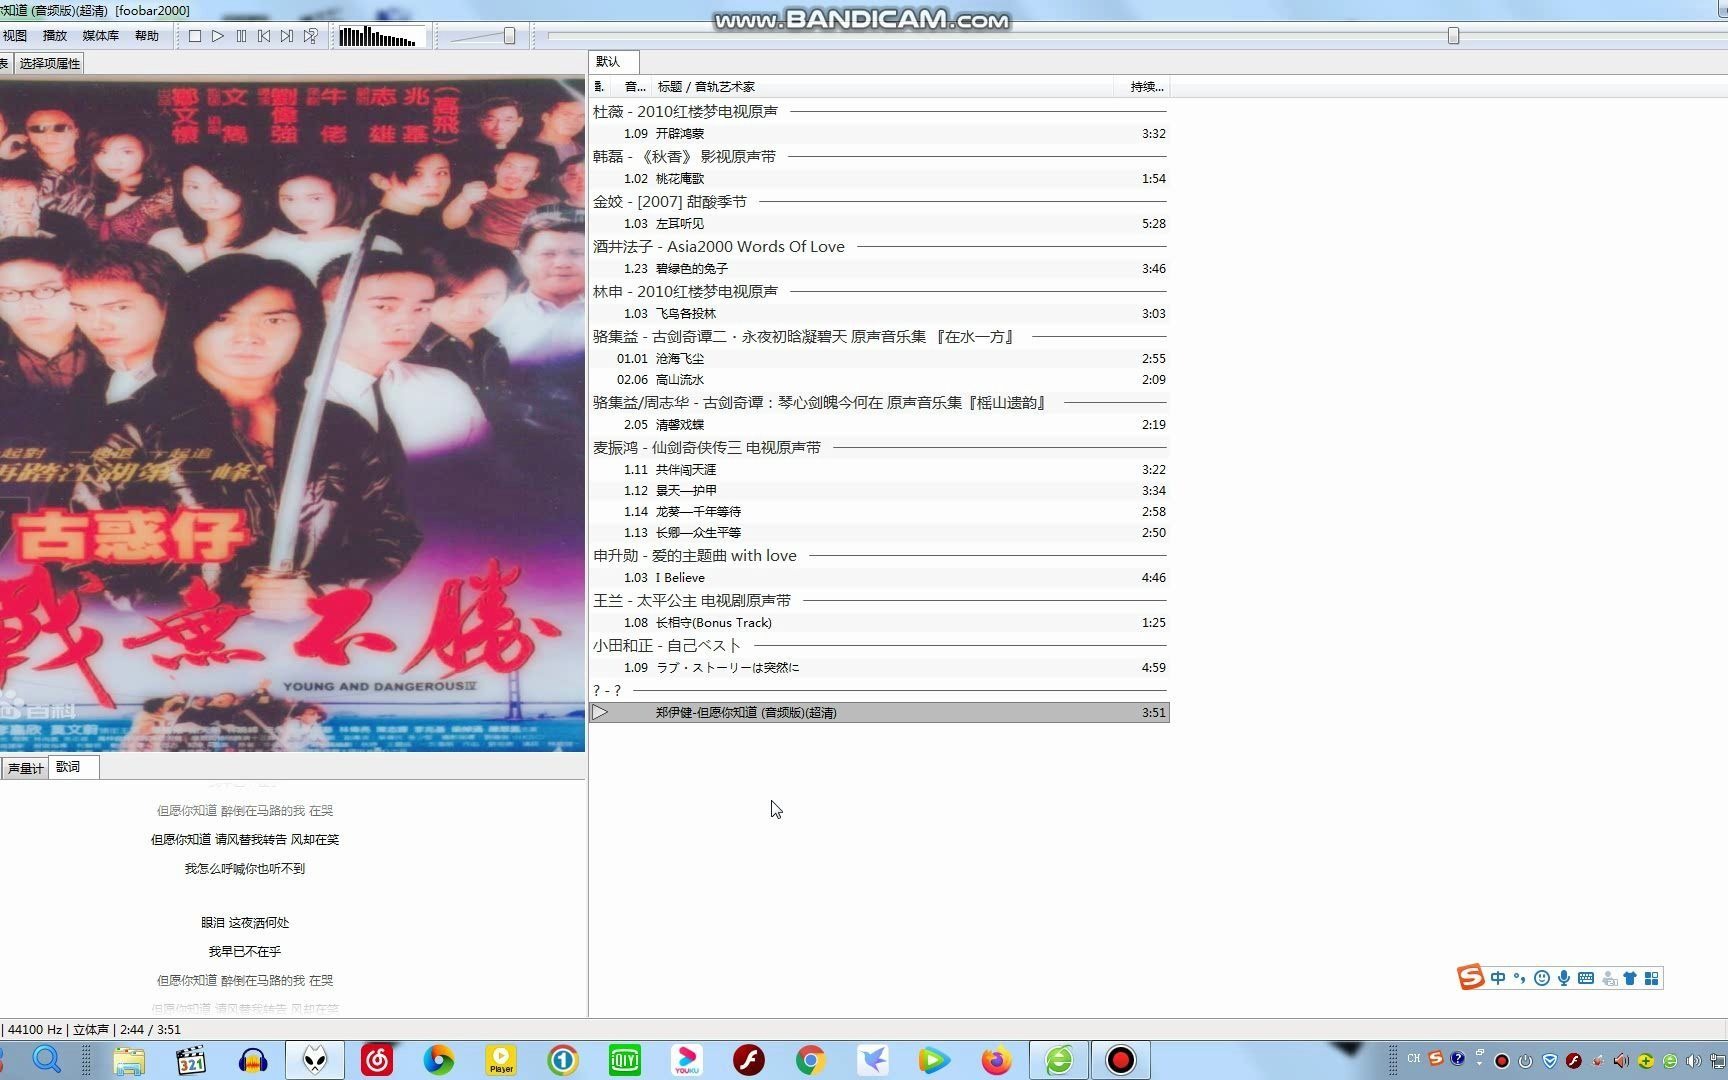Open the 播放 menu
1728x1080 pixels.
click(x=55, y=36)
